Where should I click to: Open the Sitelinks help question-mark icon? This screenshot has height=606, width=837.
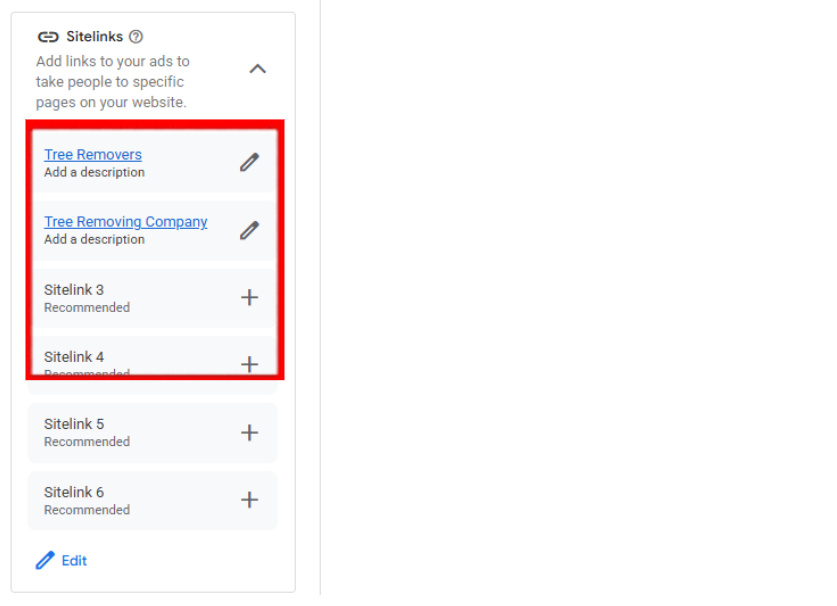[x=136, y=37]
